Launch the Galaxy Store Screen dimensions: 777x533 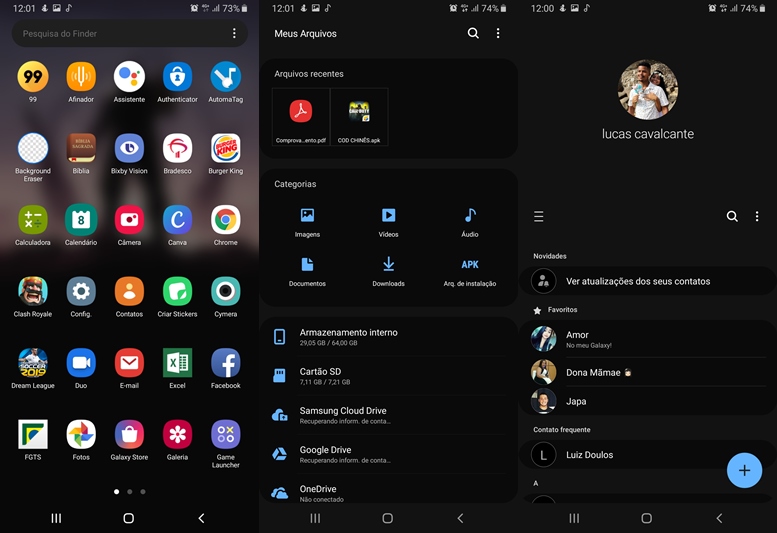click(x=129, y=434)
